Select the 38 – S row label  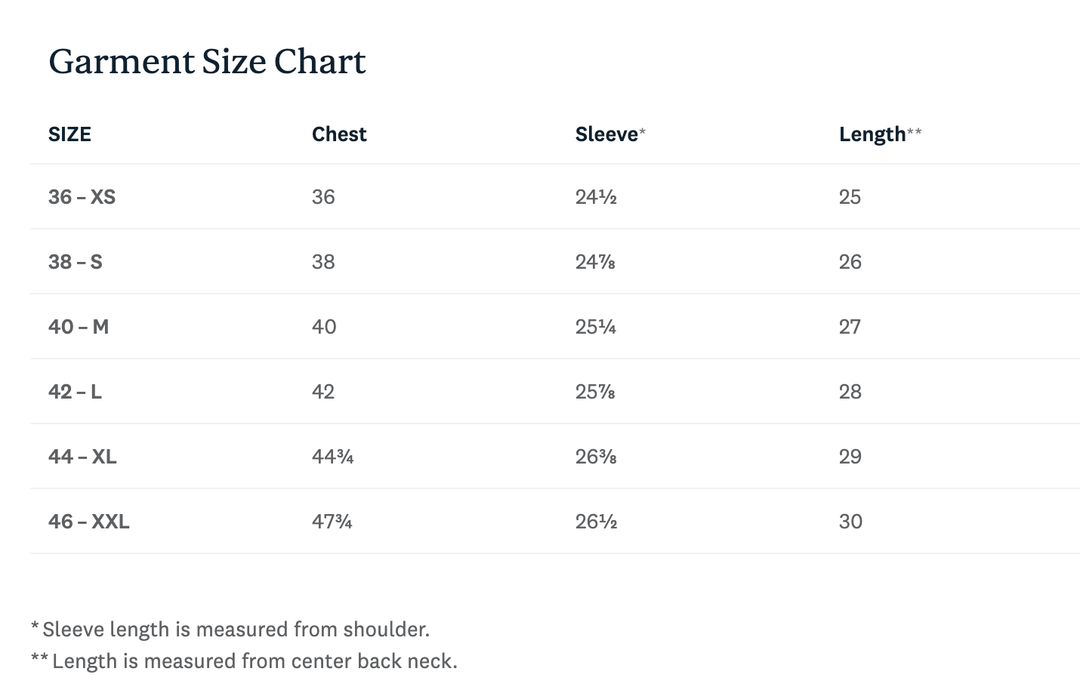coord(75,262)
